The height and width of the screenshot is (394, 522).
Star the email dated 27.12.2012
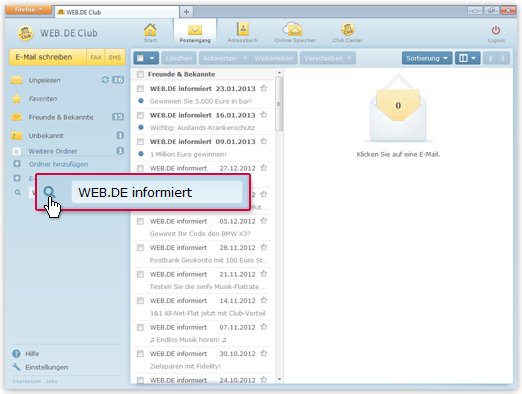pyautogui.click(x=264, y=168)
